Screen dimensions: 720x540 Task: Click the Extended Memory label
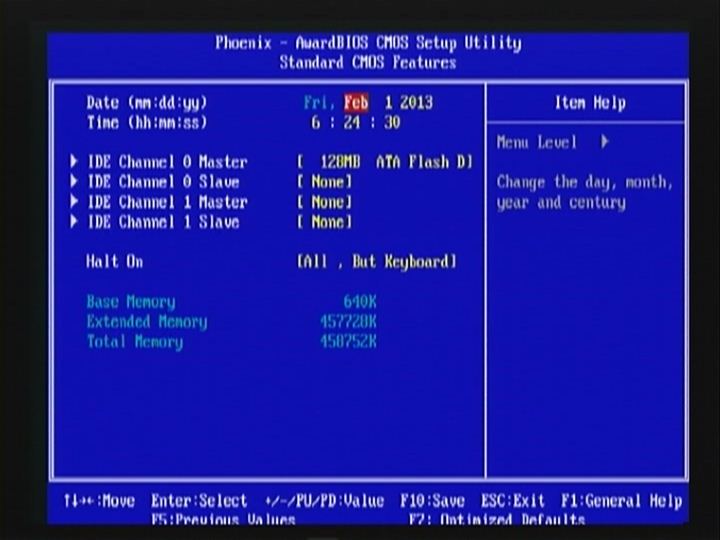[147, 322]
